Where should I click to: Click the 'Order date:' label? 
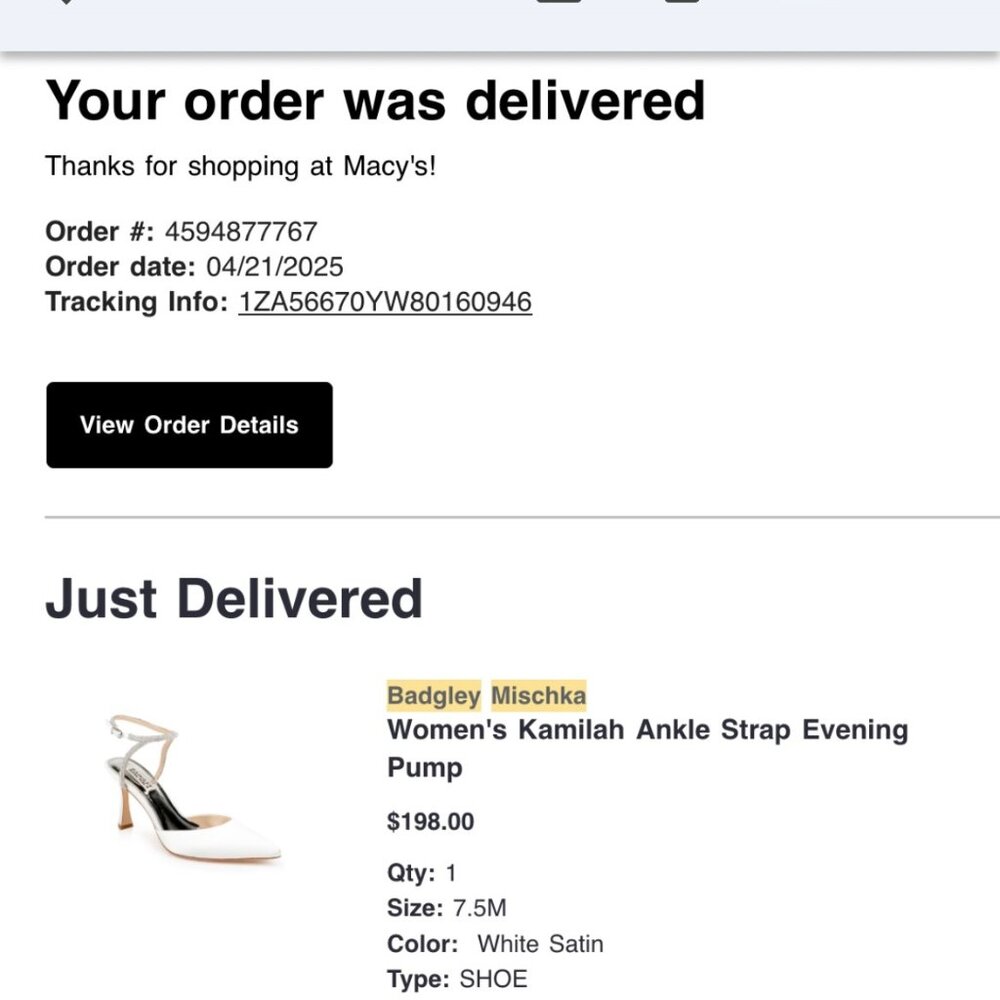tap(120, 267)
